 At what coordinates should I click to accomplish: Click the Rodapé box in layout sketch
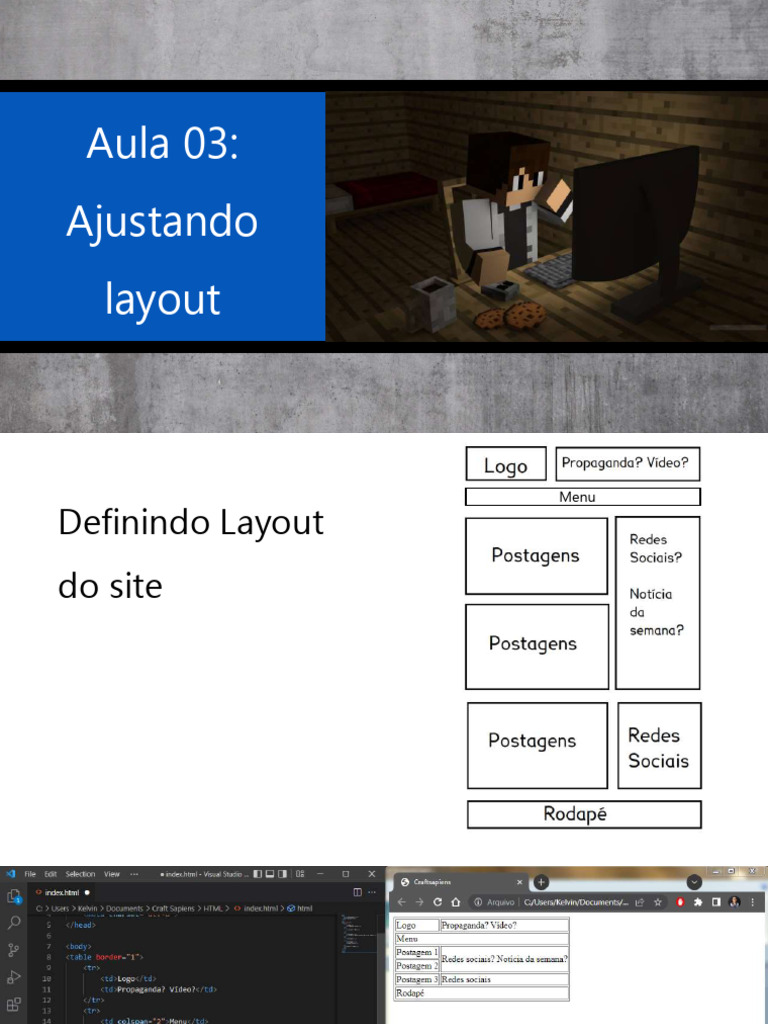(x=584, y=814)
